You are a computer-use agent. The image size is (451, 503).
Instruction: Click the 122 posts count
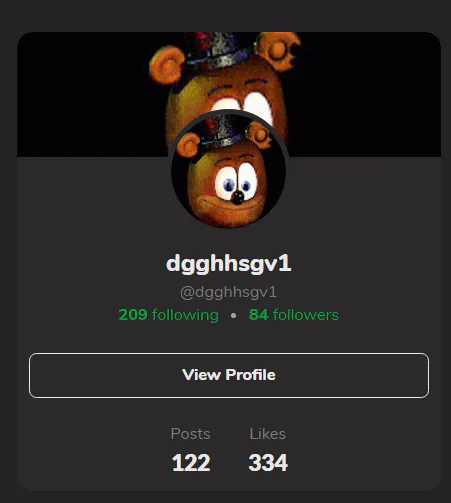191,463
